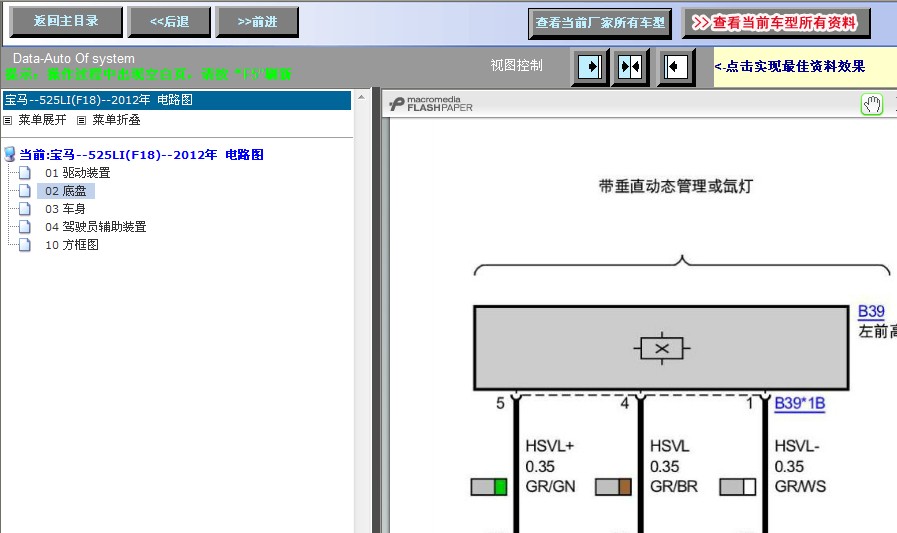The height and width of the screenshot is (533, 897).
Task: Open tree item 04 驾驶员辅助装置
Action: [96, 226]
